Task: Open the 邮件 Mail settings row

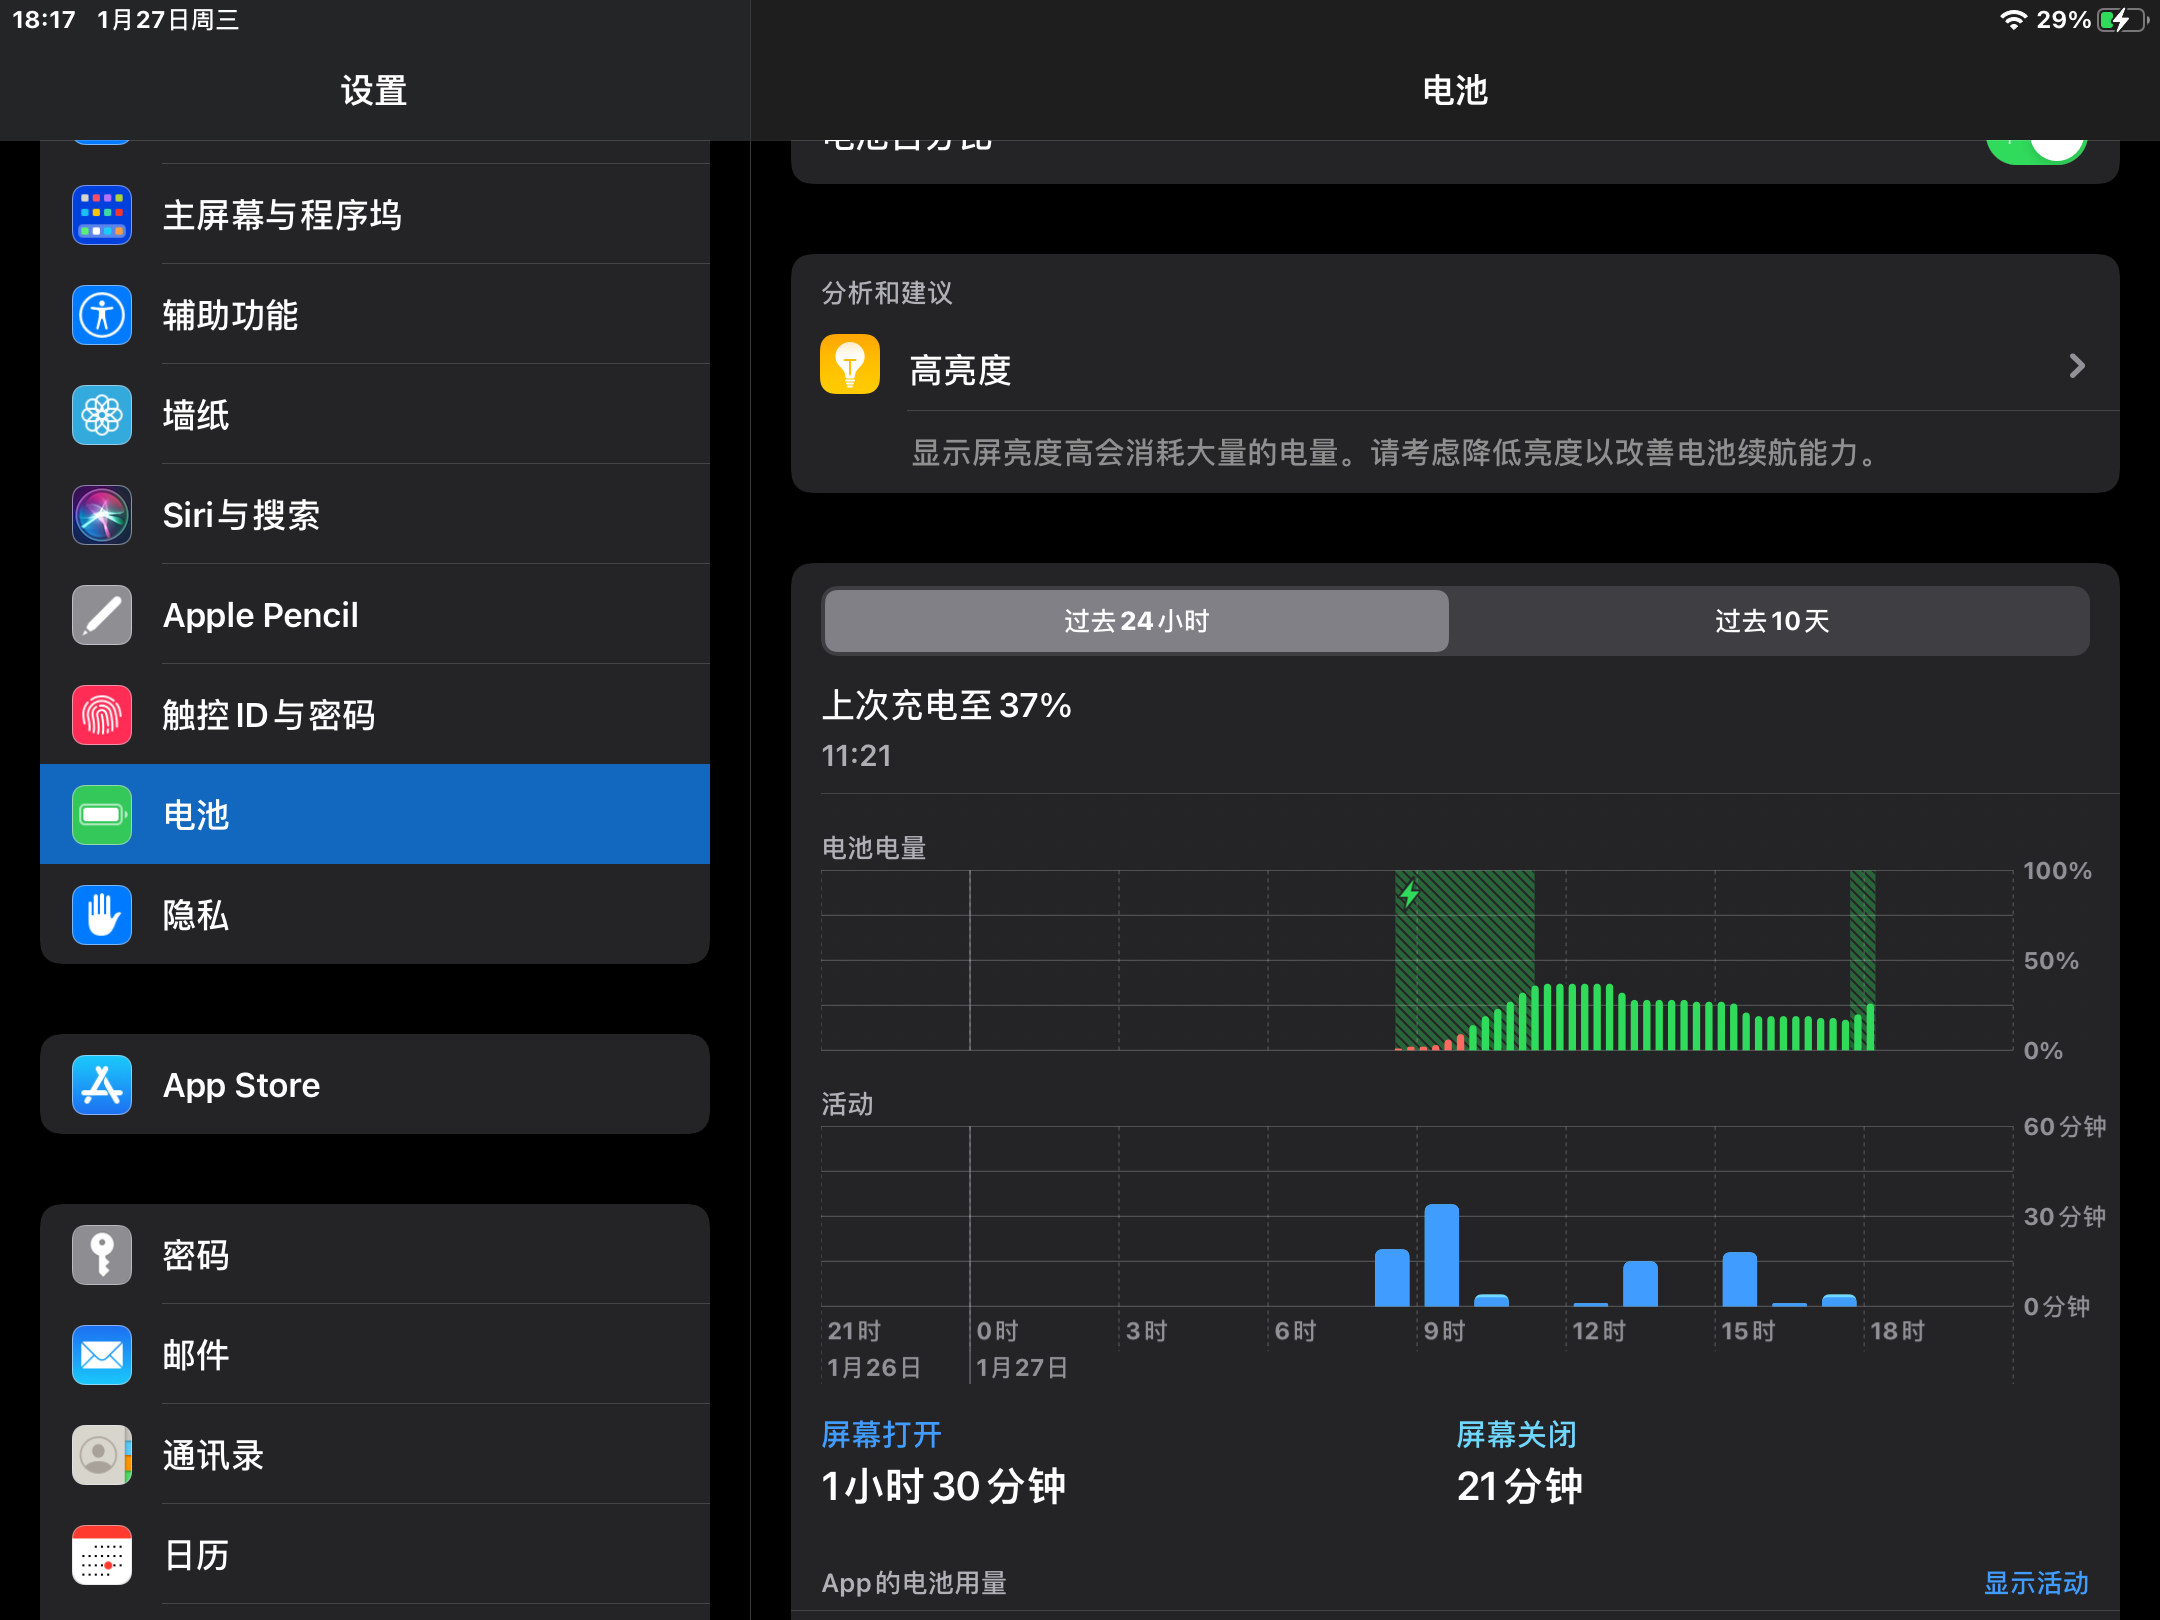Action: click(375, 1355)
